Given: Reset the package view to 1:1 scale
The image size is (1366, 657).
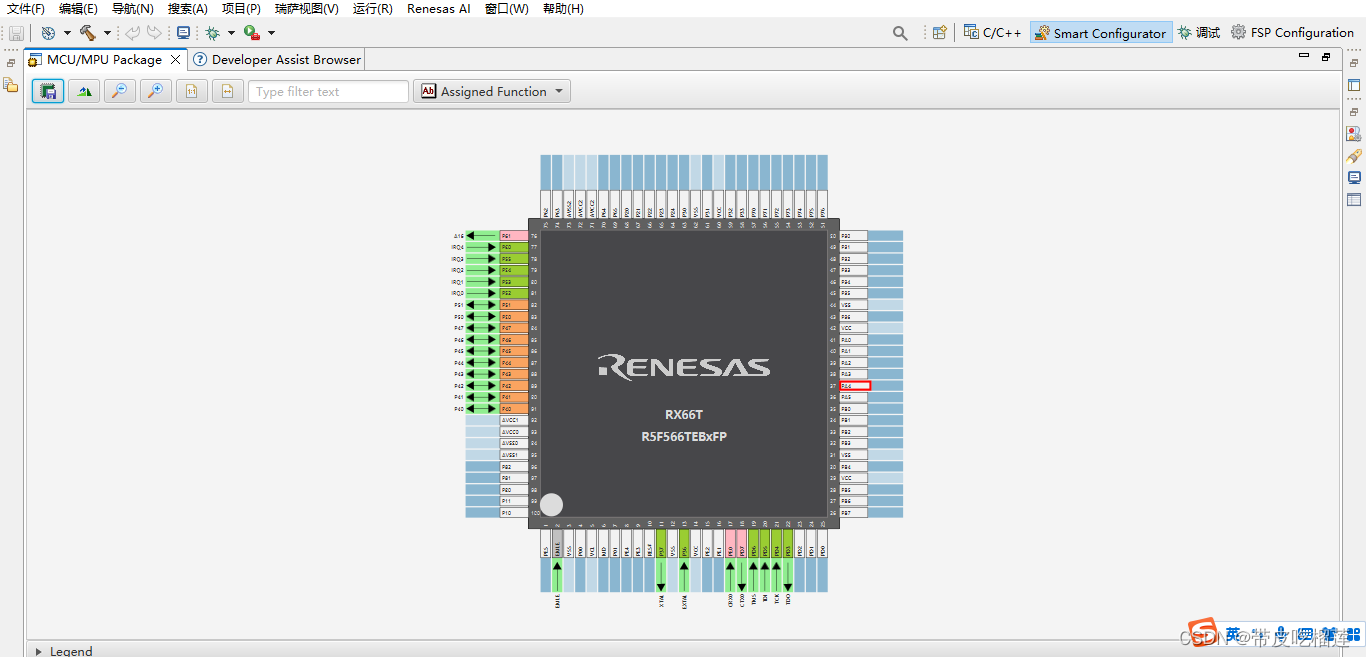Looking at the screenshot, I should pos(191,91).
